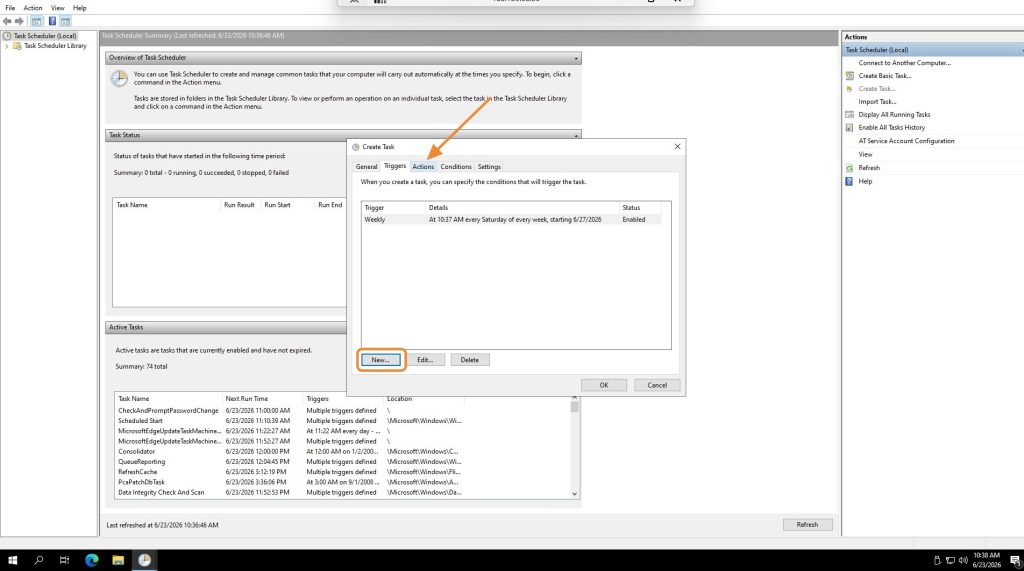1024x571 pixels.
Task: Open Task View from the taskbar
Action: pos(64,560)
